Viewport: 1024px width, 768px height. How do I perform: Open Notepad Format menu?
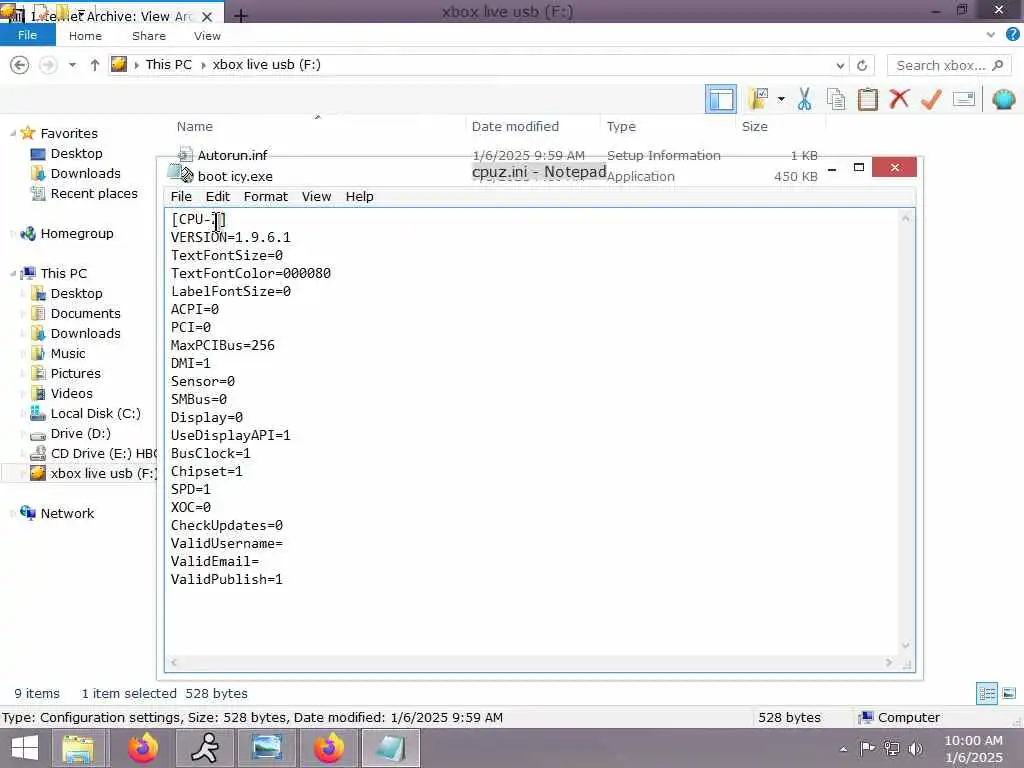click(x=265, y=197)
